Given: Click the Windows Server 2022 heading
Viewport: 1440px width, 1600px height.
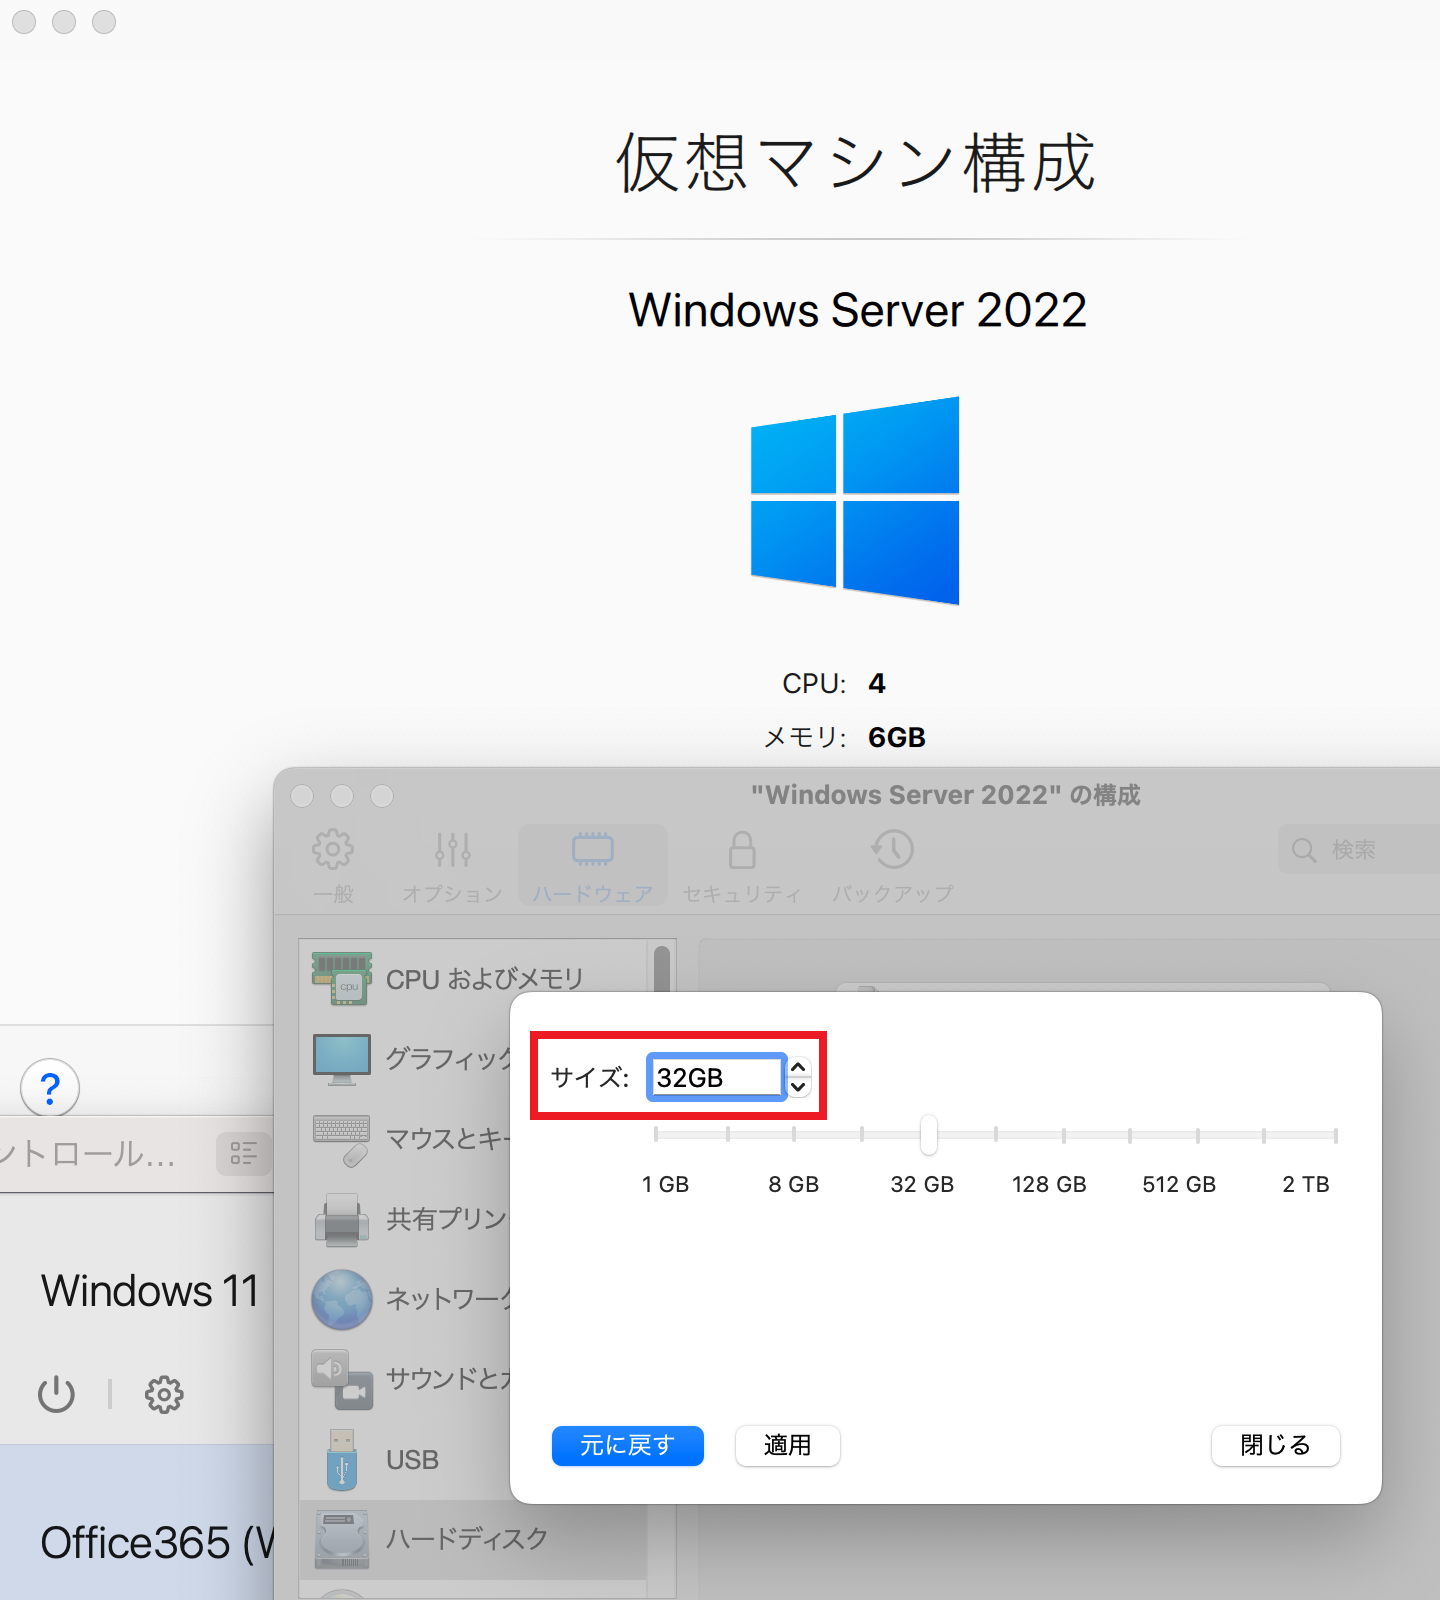Looking at the screenshot, I should (858, 310).
